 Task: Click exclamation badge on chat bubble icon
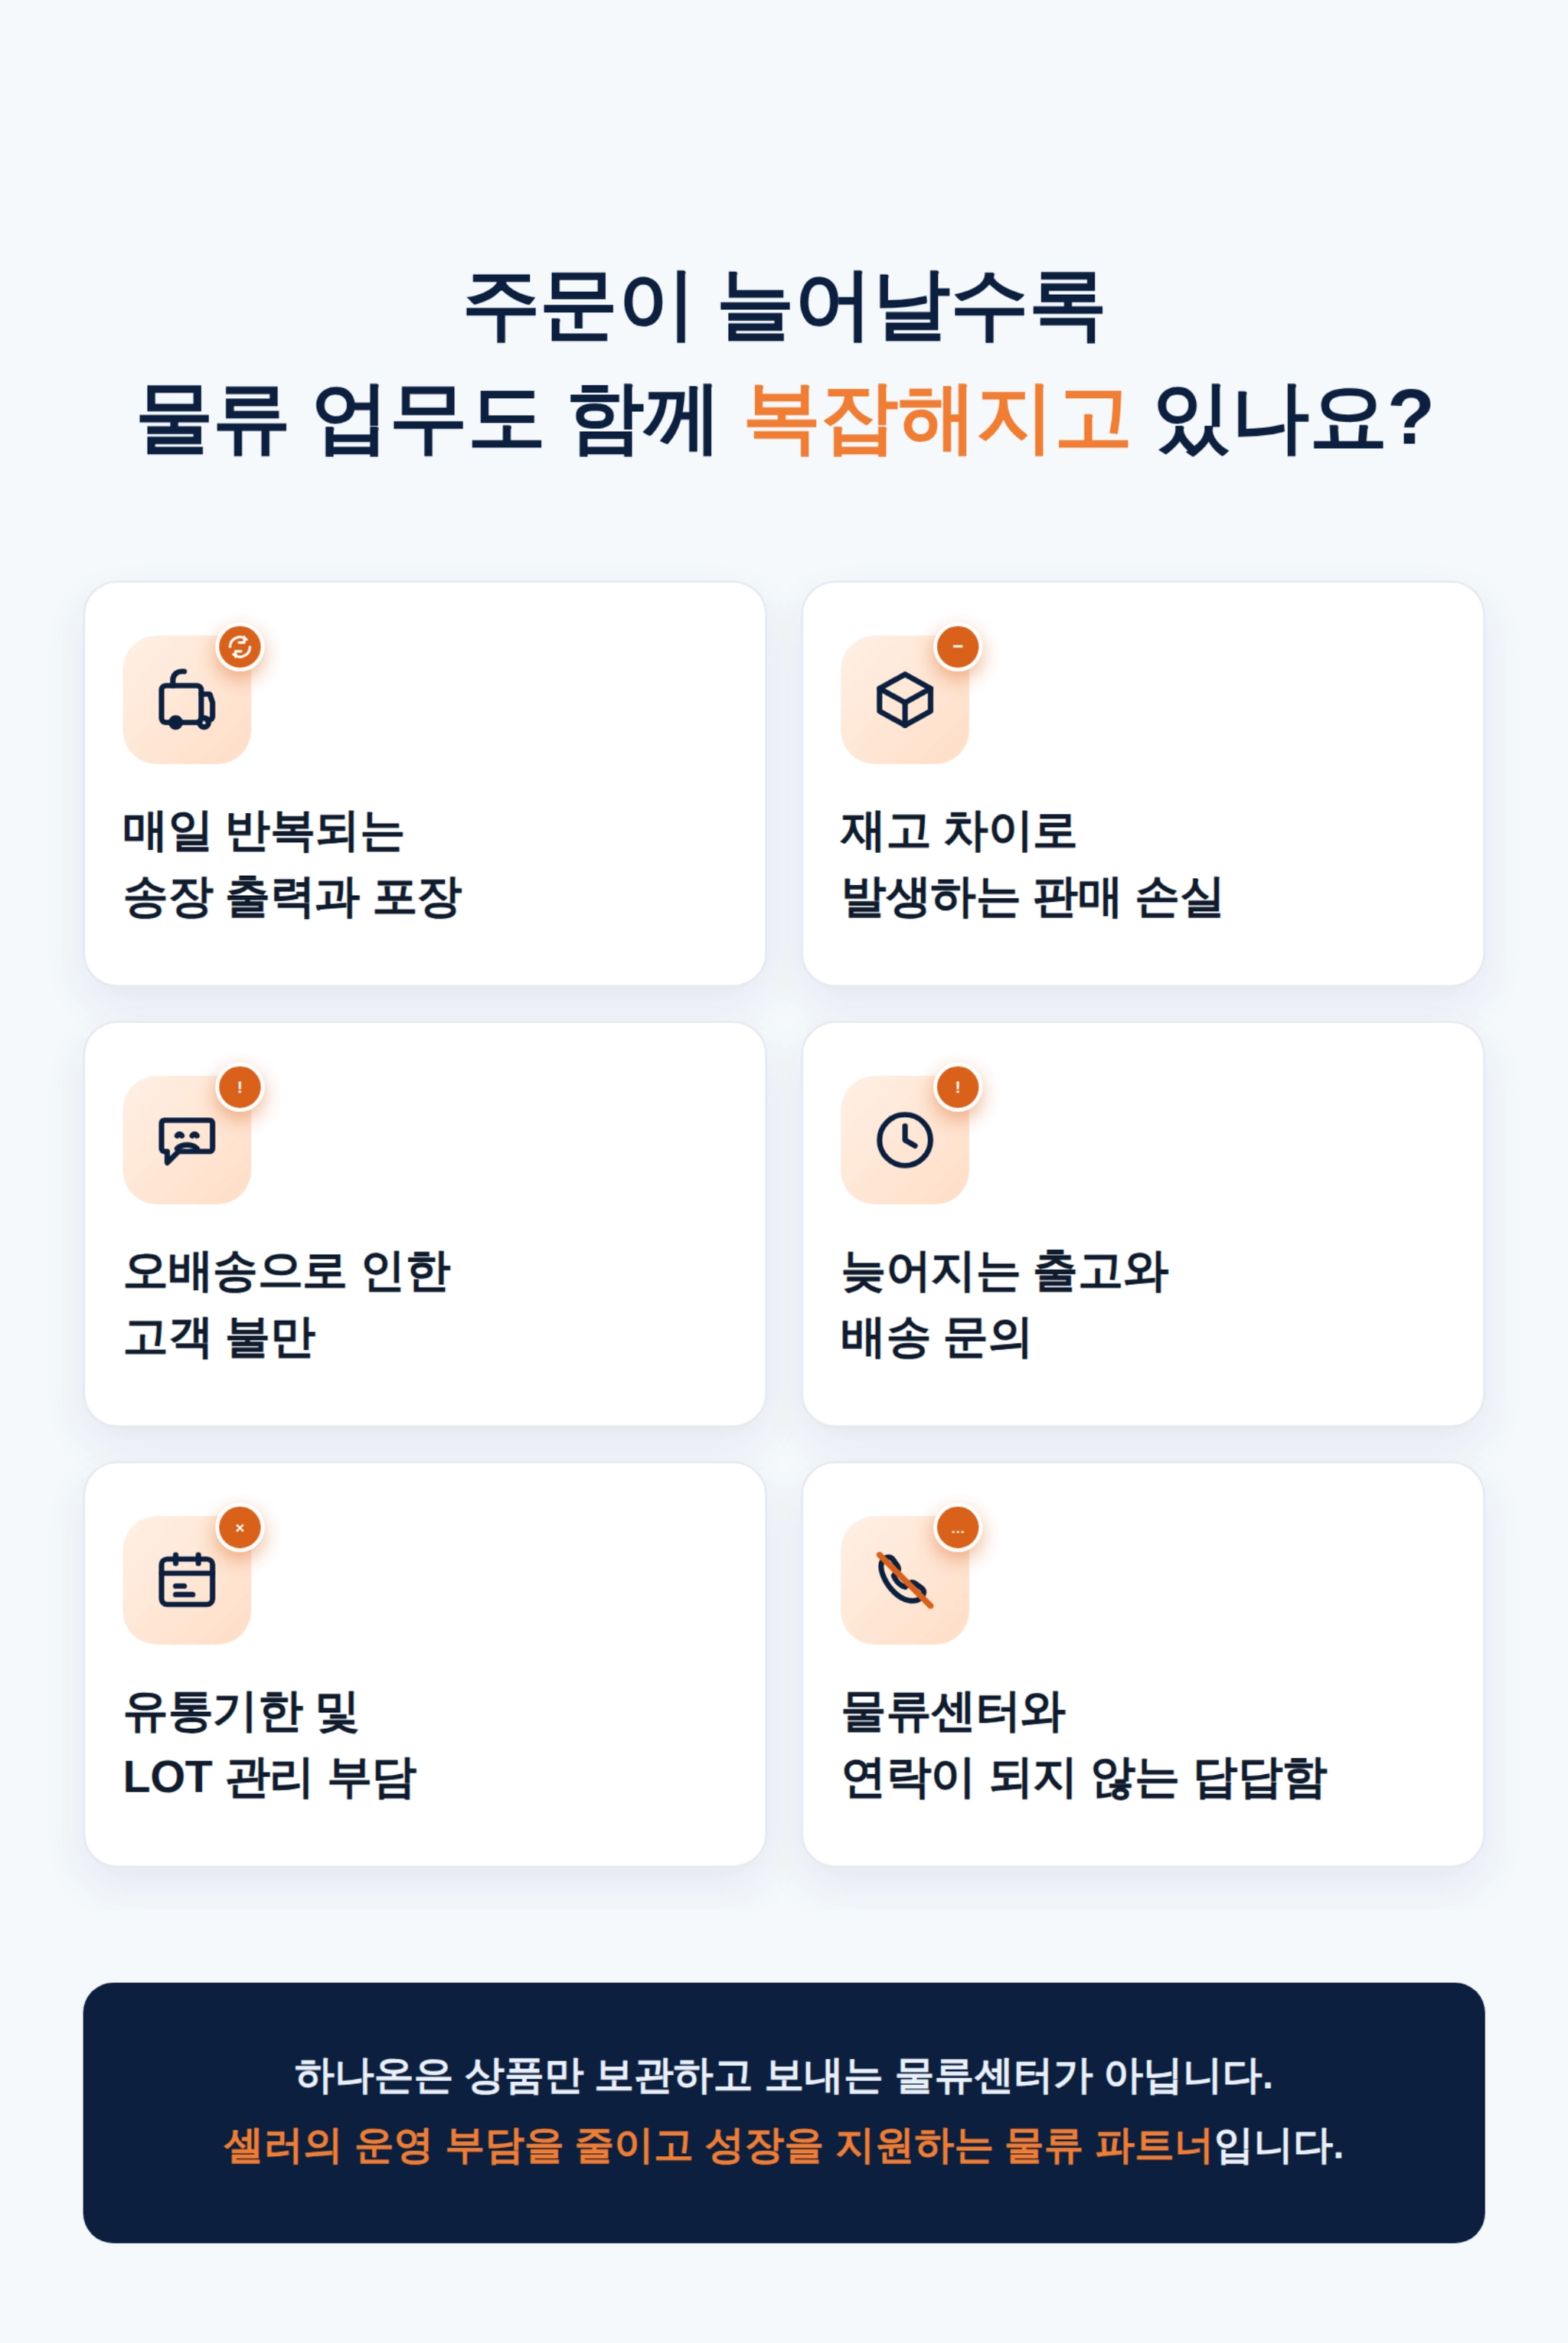(240, 1087)
